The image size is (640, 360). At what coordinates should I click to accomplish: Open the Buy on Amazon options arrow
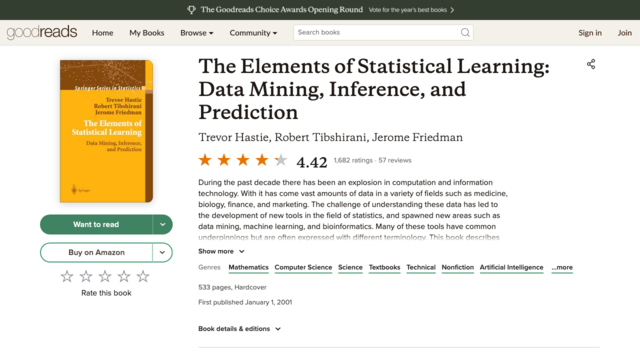tap(162, 252)
